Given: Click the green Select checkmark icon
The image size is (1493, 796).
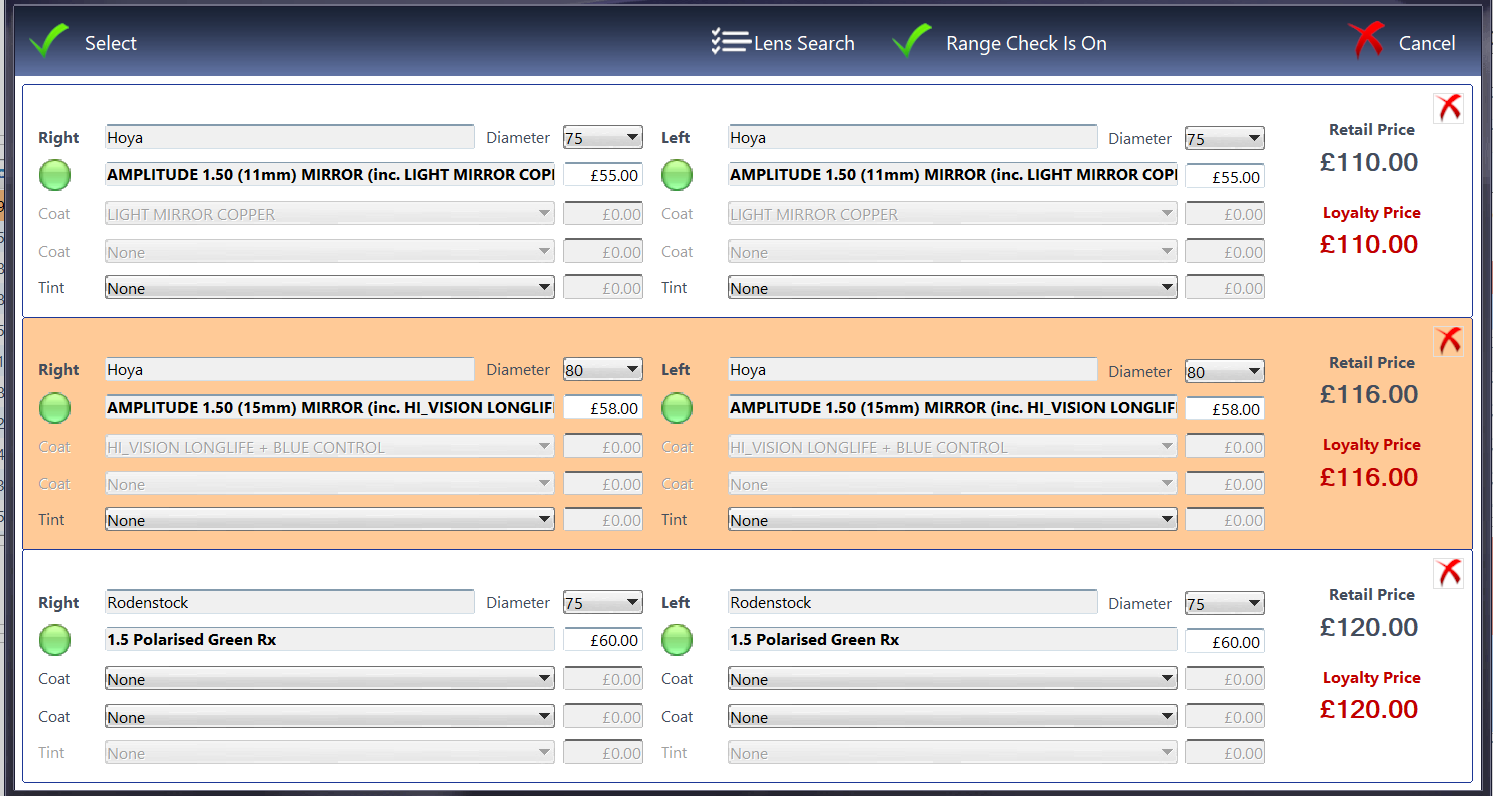Looking at the screenshot, I should (49, 42).
